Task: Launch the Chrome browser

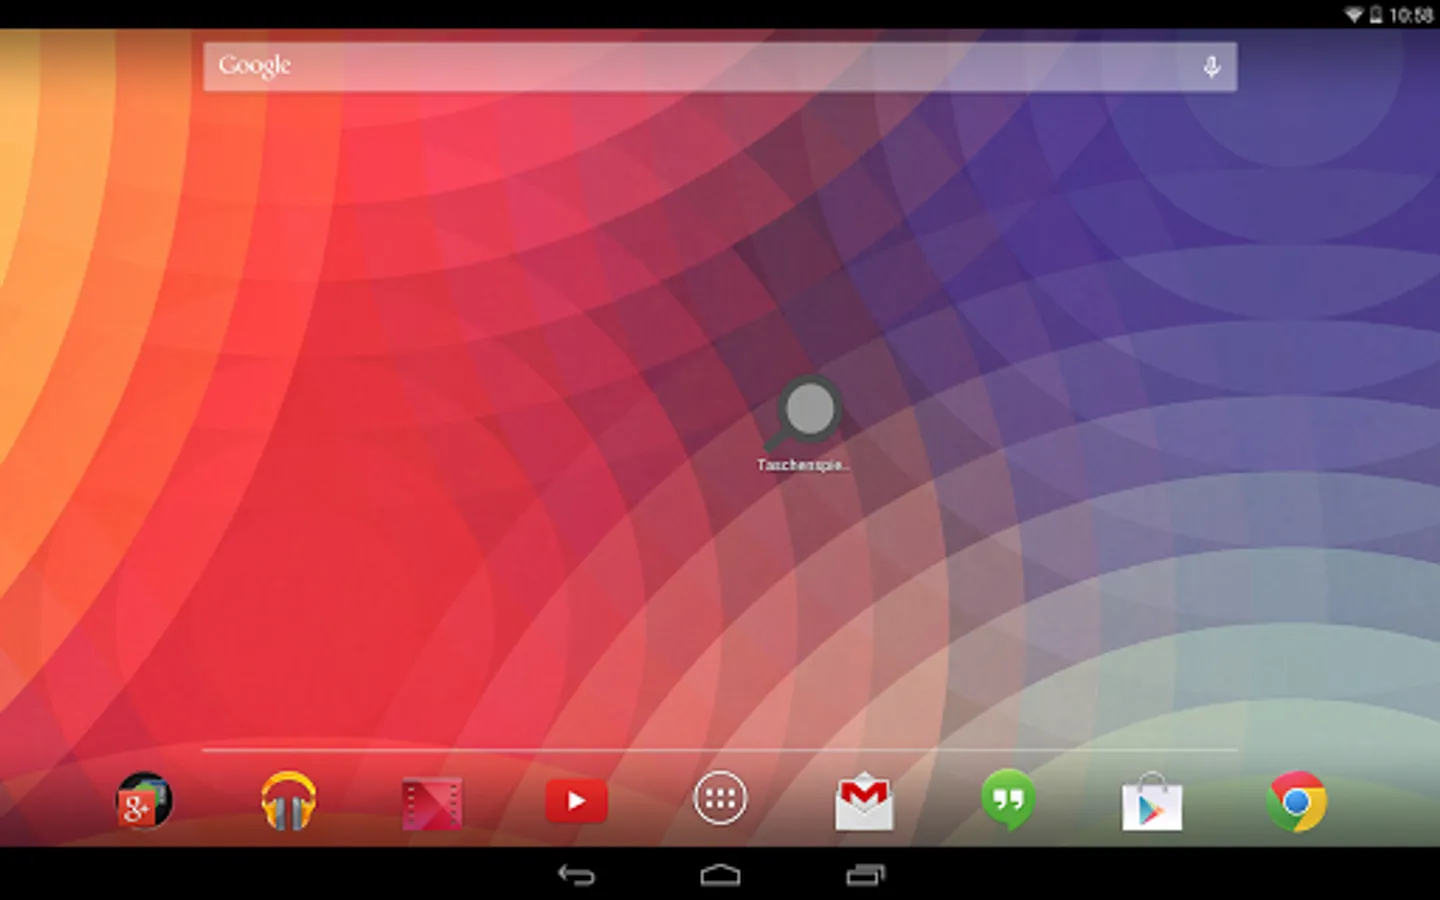Action: click(1296, 801)
